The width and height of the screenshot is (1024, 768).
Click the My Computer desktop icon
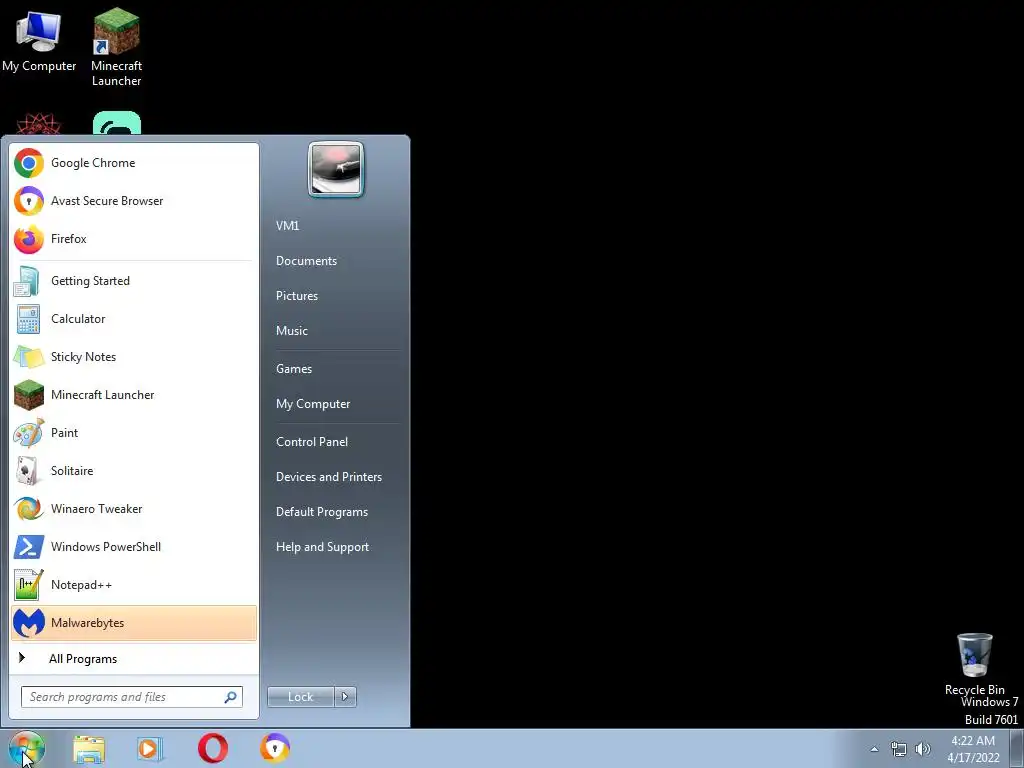point(39,42)
